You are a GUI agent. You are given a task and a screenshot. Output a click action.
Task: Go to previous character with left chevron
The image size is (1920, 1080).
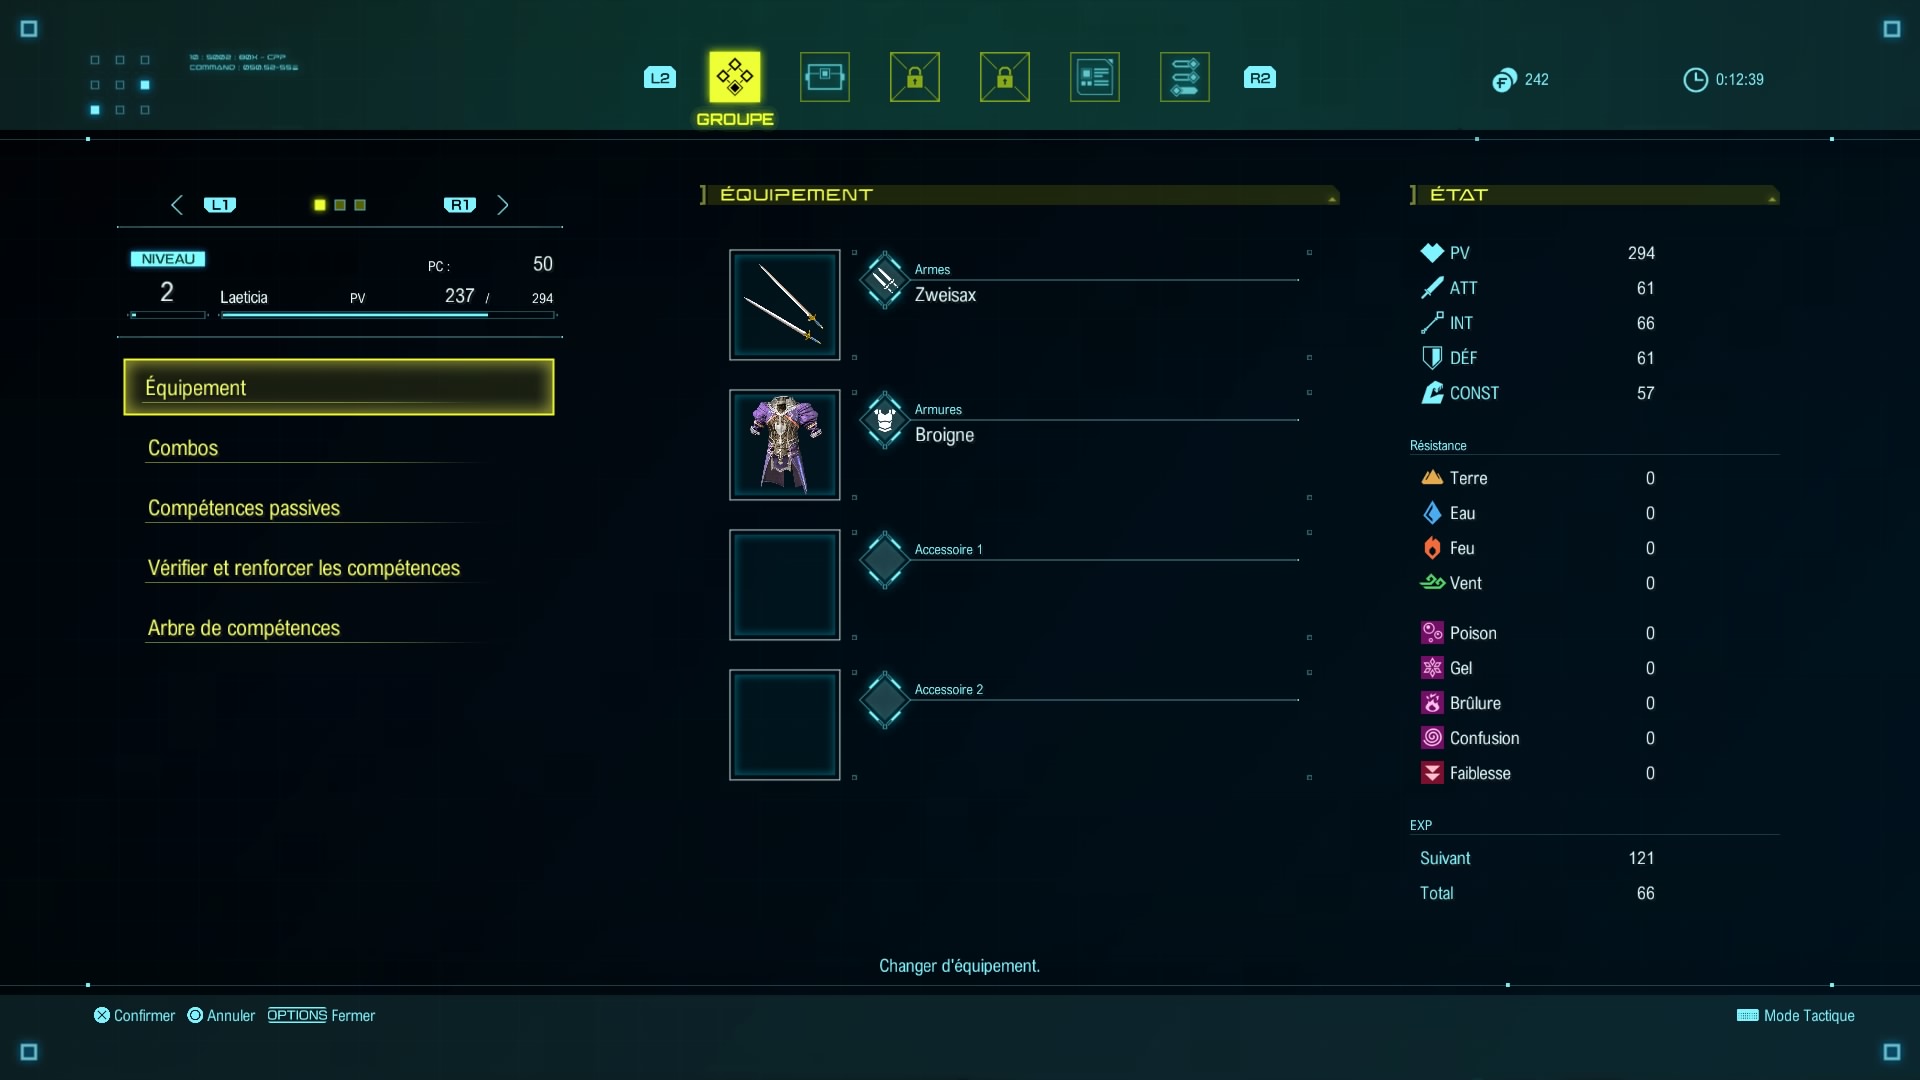pyautogui.click(x=177, y=205)
